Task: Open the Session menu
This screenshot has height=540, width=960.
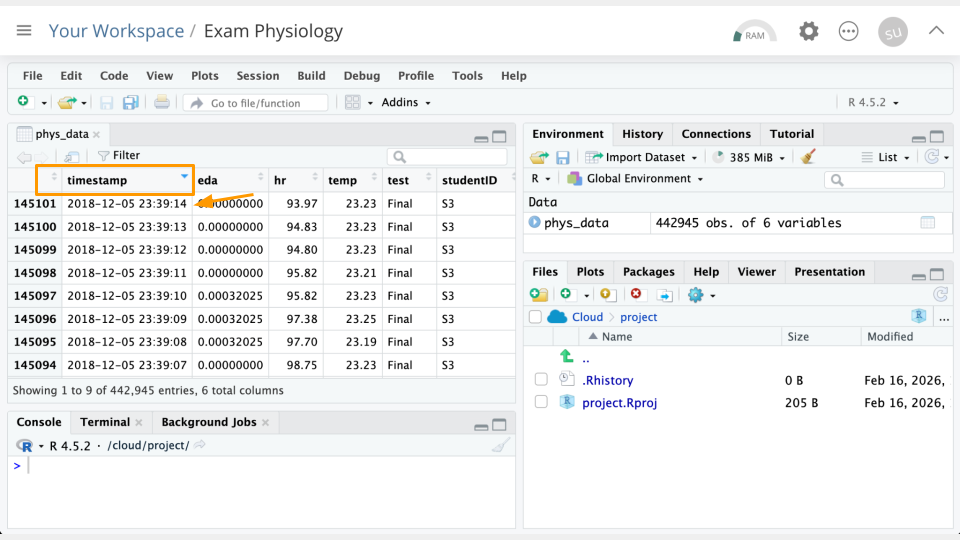Action: click(x=257, y=76)
